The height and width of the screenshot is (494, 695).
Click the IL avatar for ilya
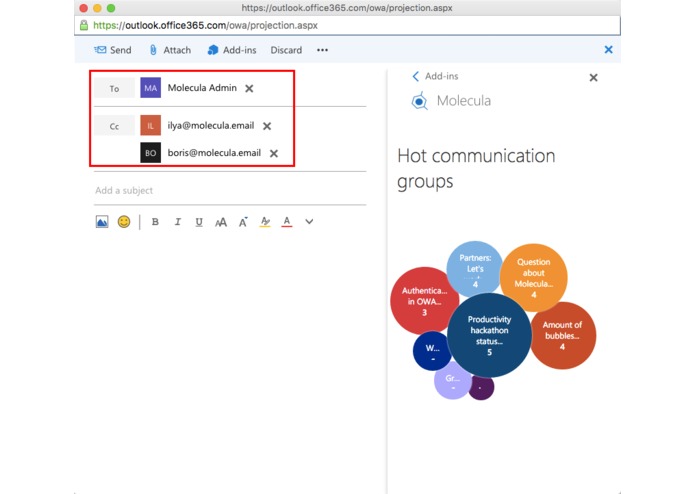coord(151,125)
